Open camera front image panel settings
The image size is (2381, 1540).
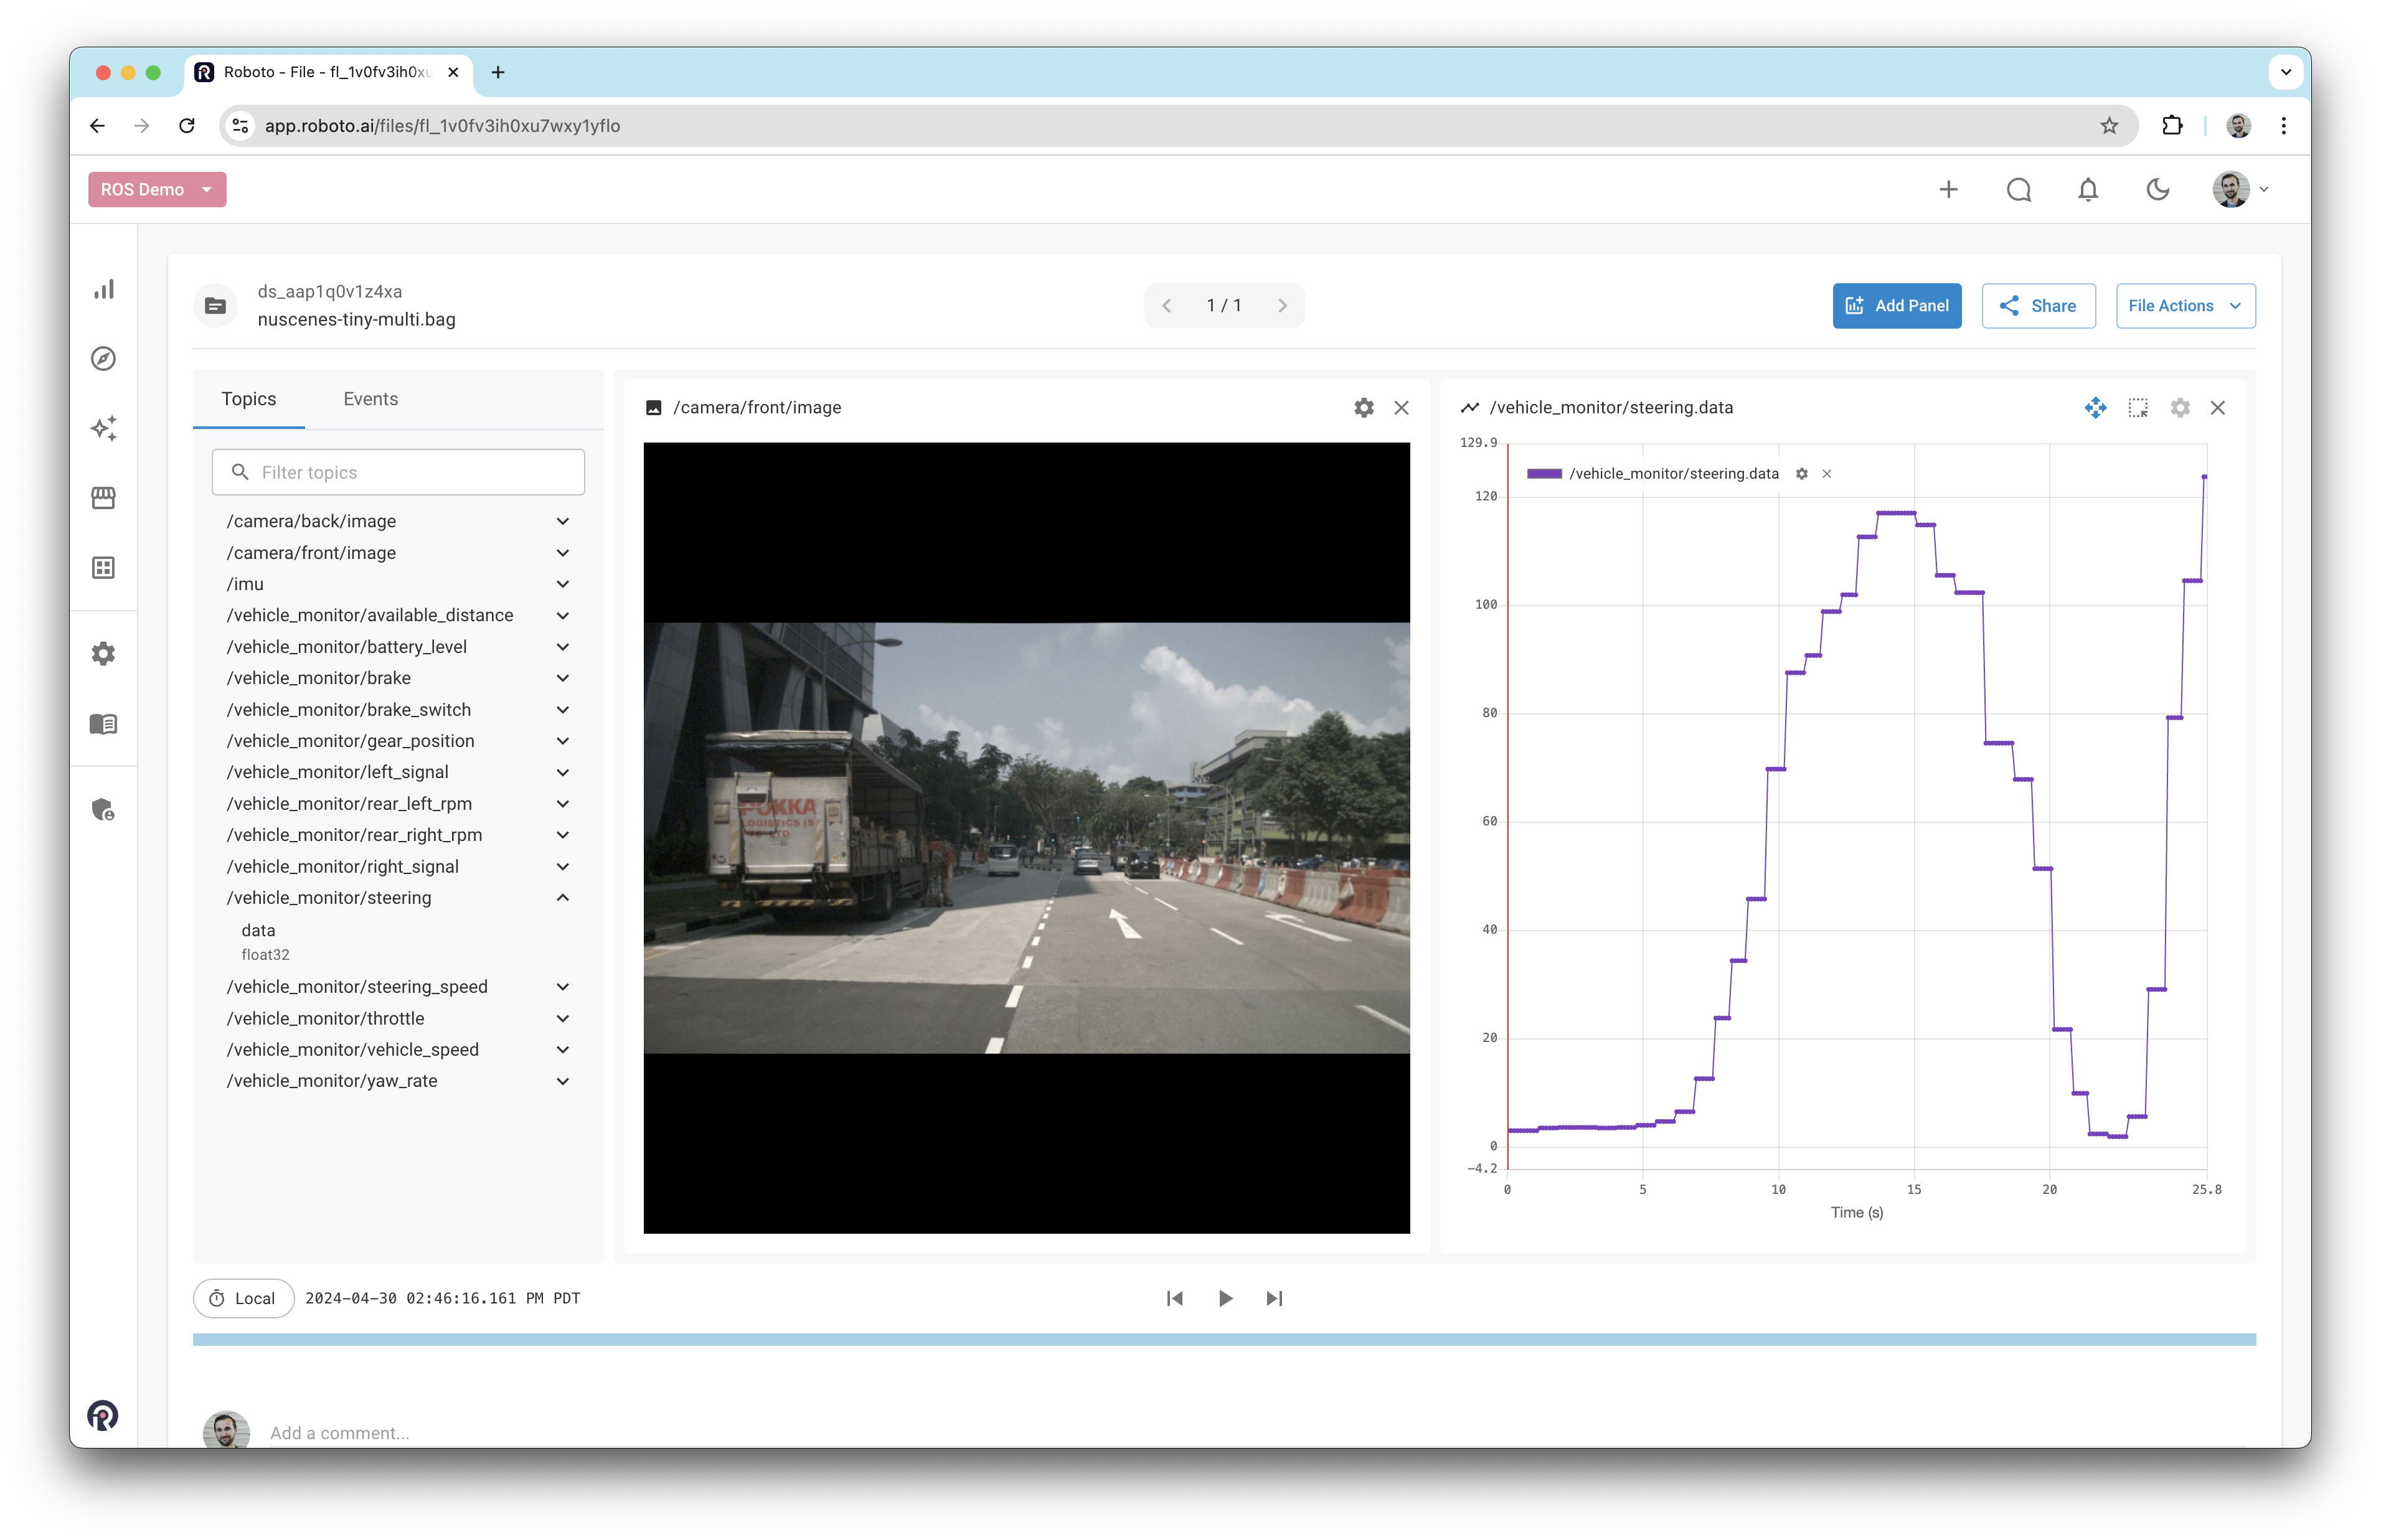pos(1363,408)
